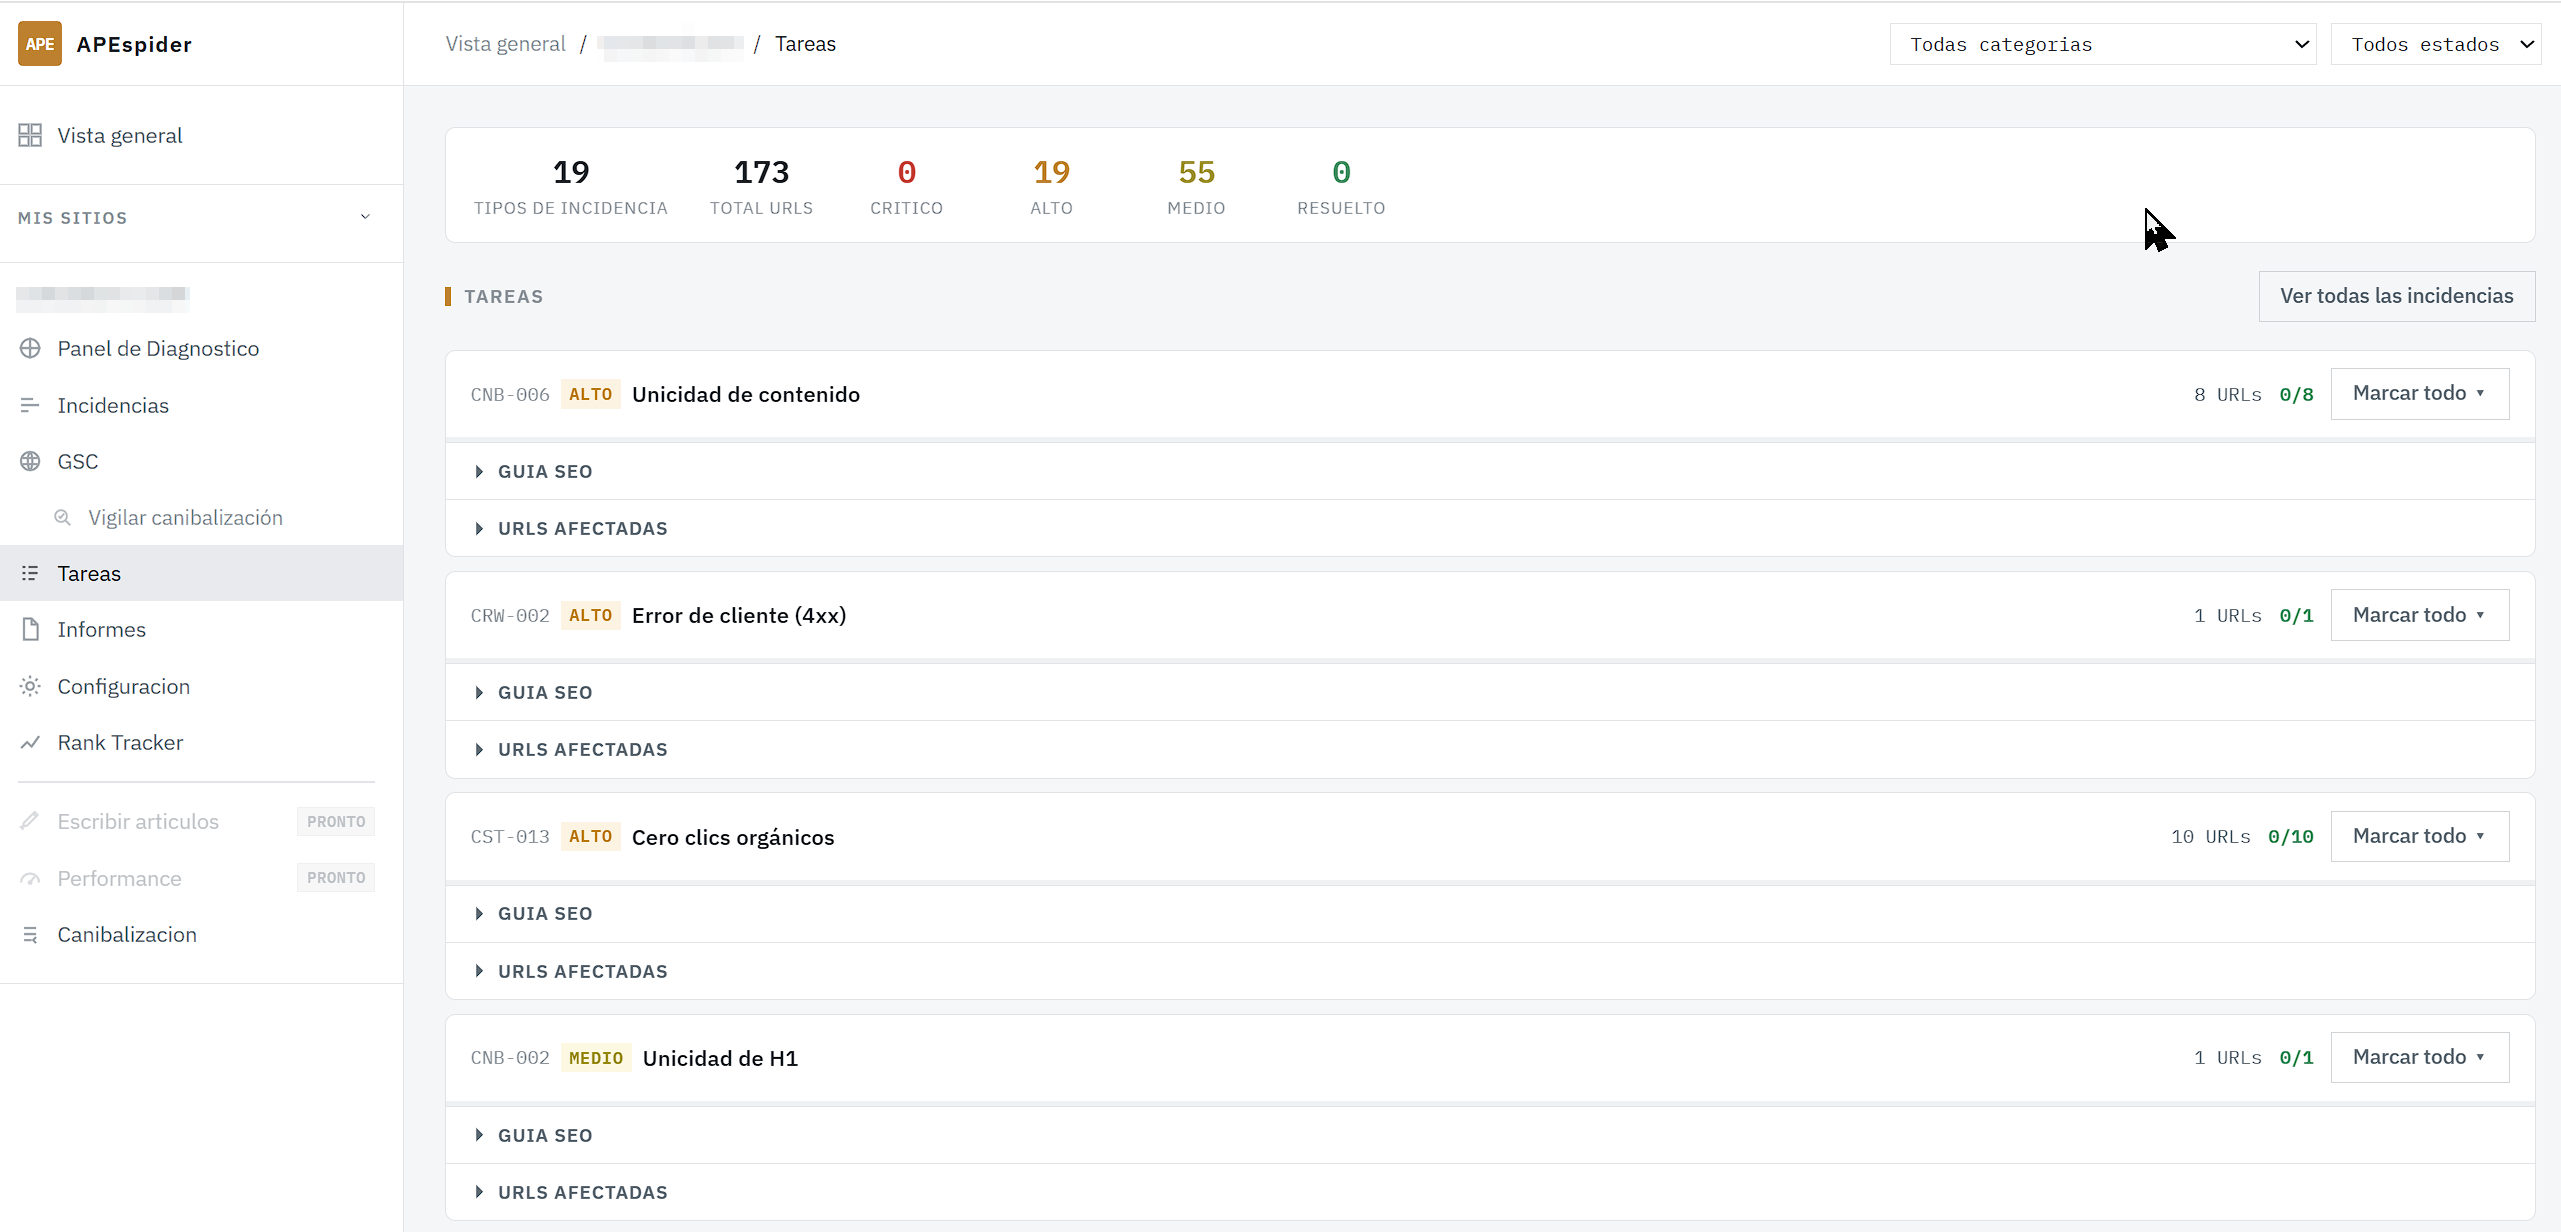This screenshot has width=2561, height=1232.
Task: Open Marcar todo for Error de cliente (4xx)
Action: pos(2419,615)
